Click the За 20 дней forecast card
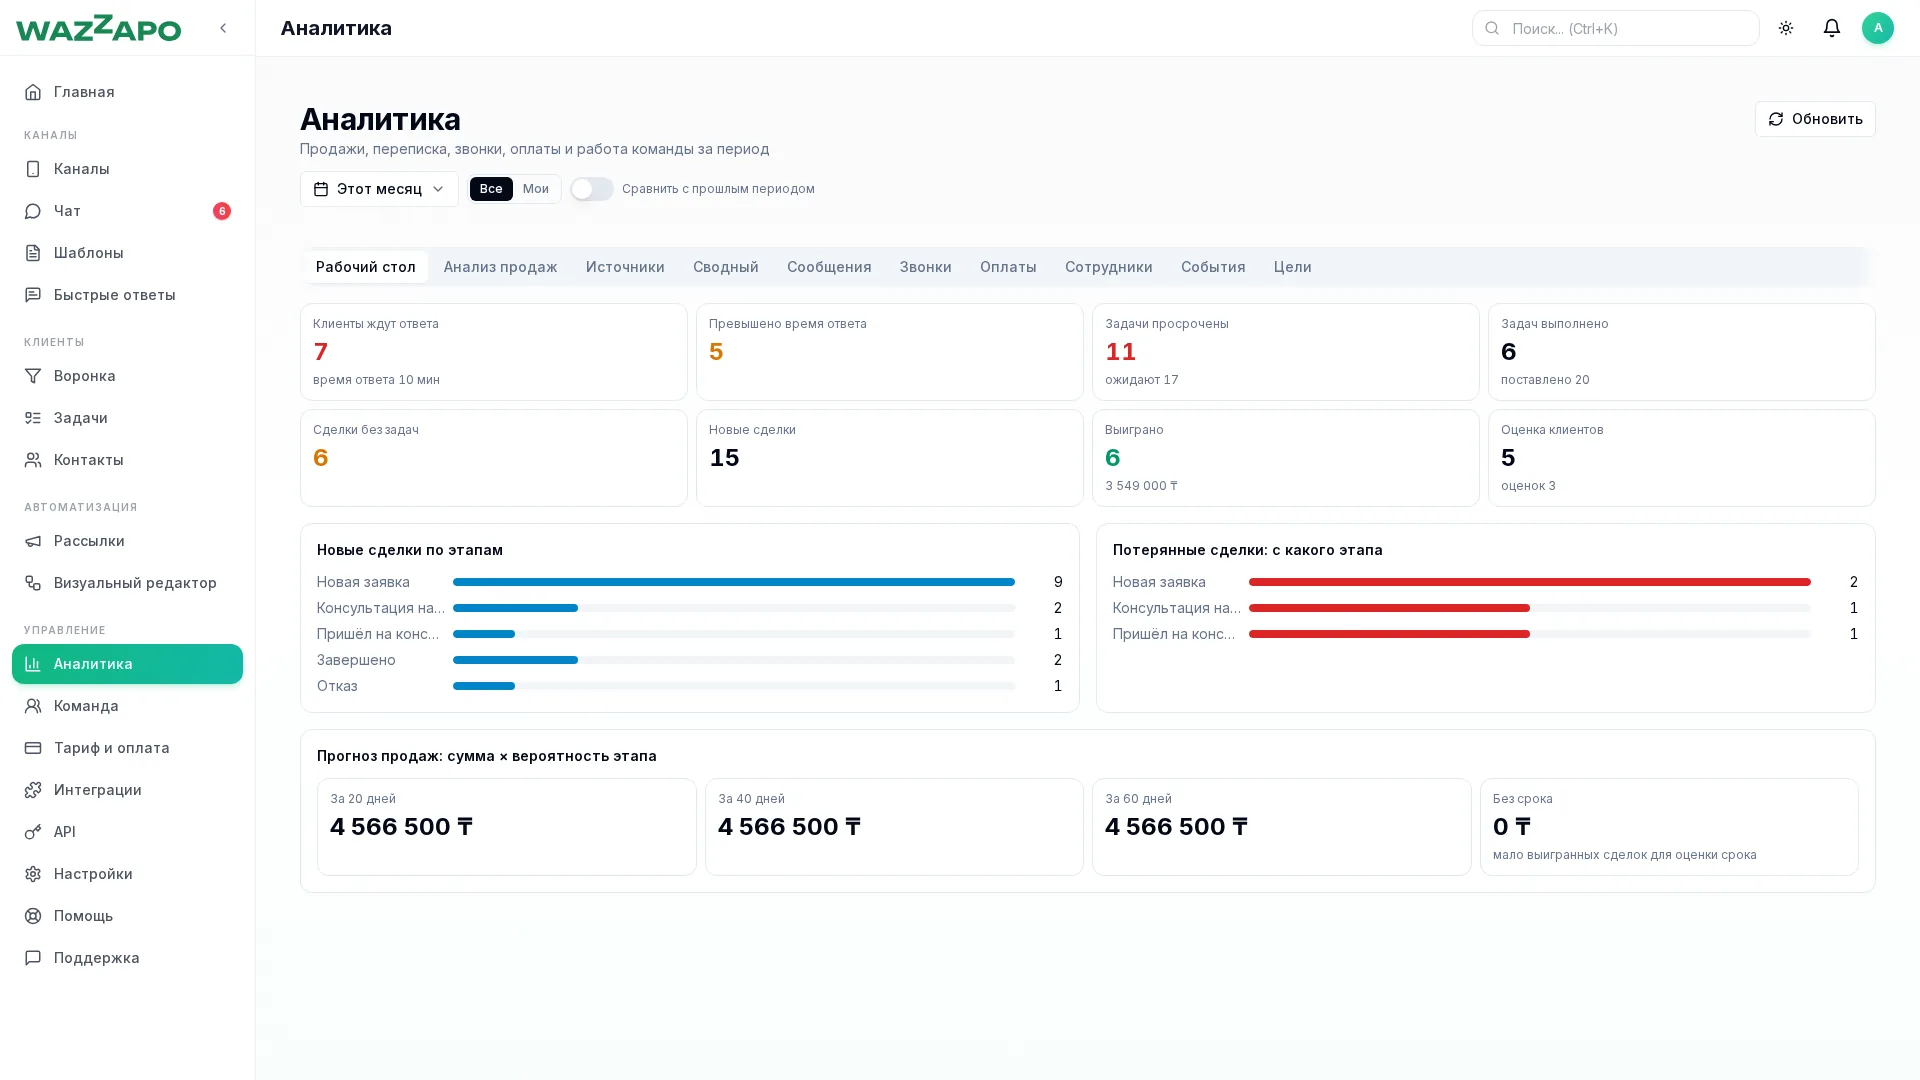The image size is (1920, 1080). click(507, 827)
